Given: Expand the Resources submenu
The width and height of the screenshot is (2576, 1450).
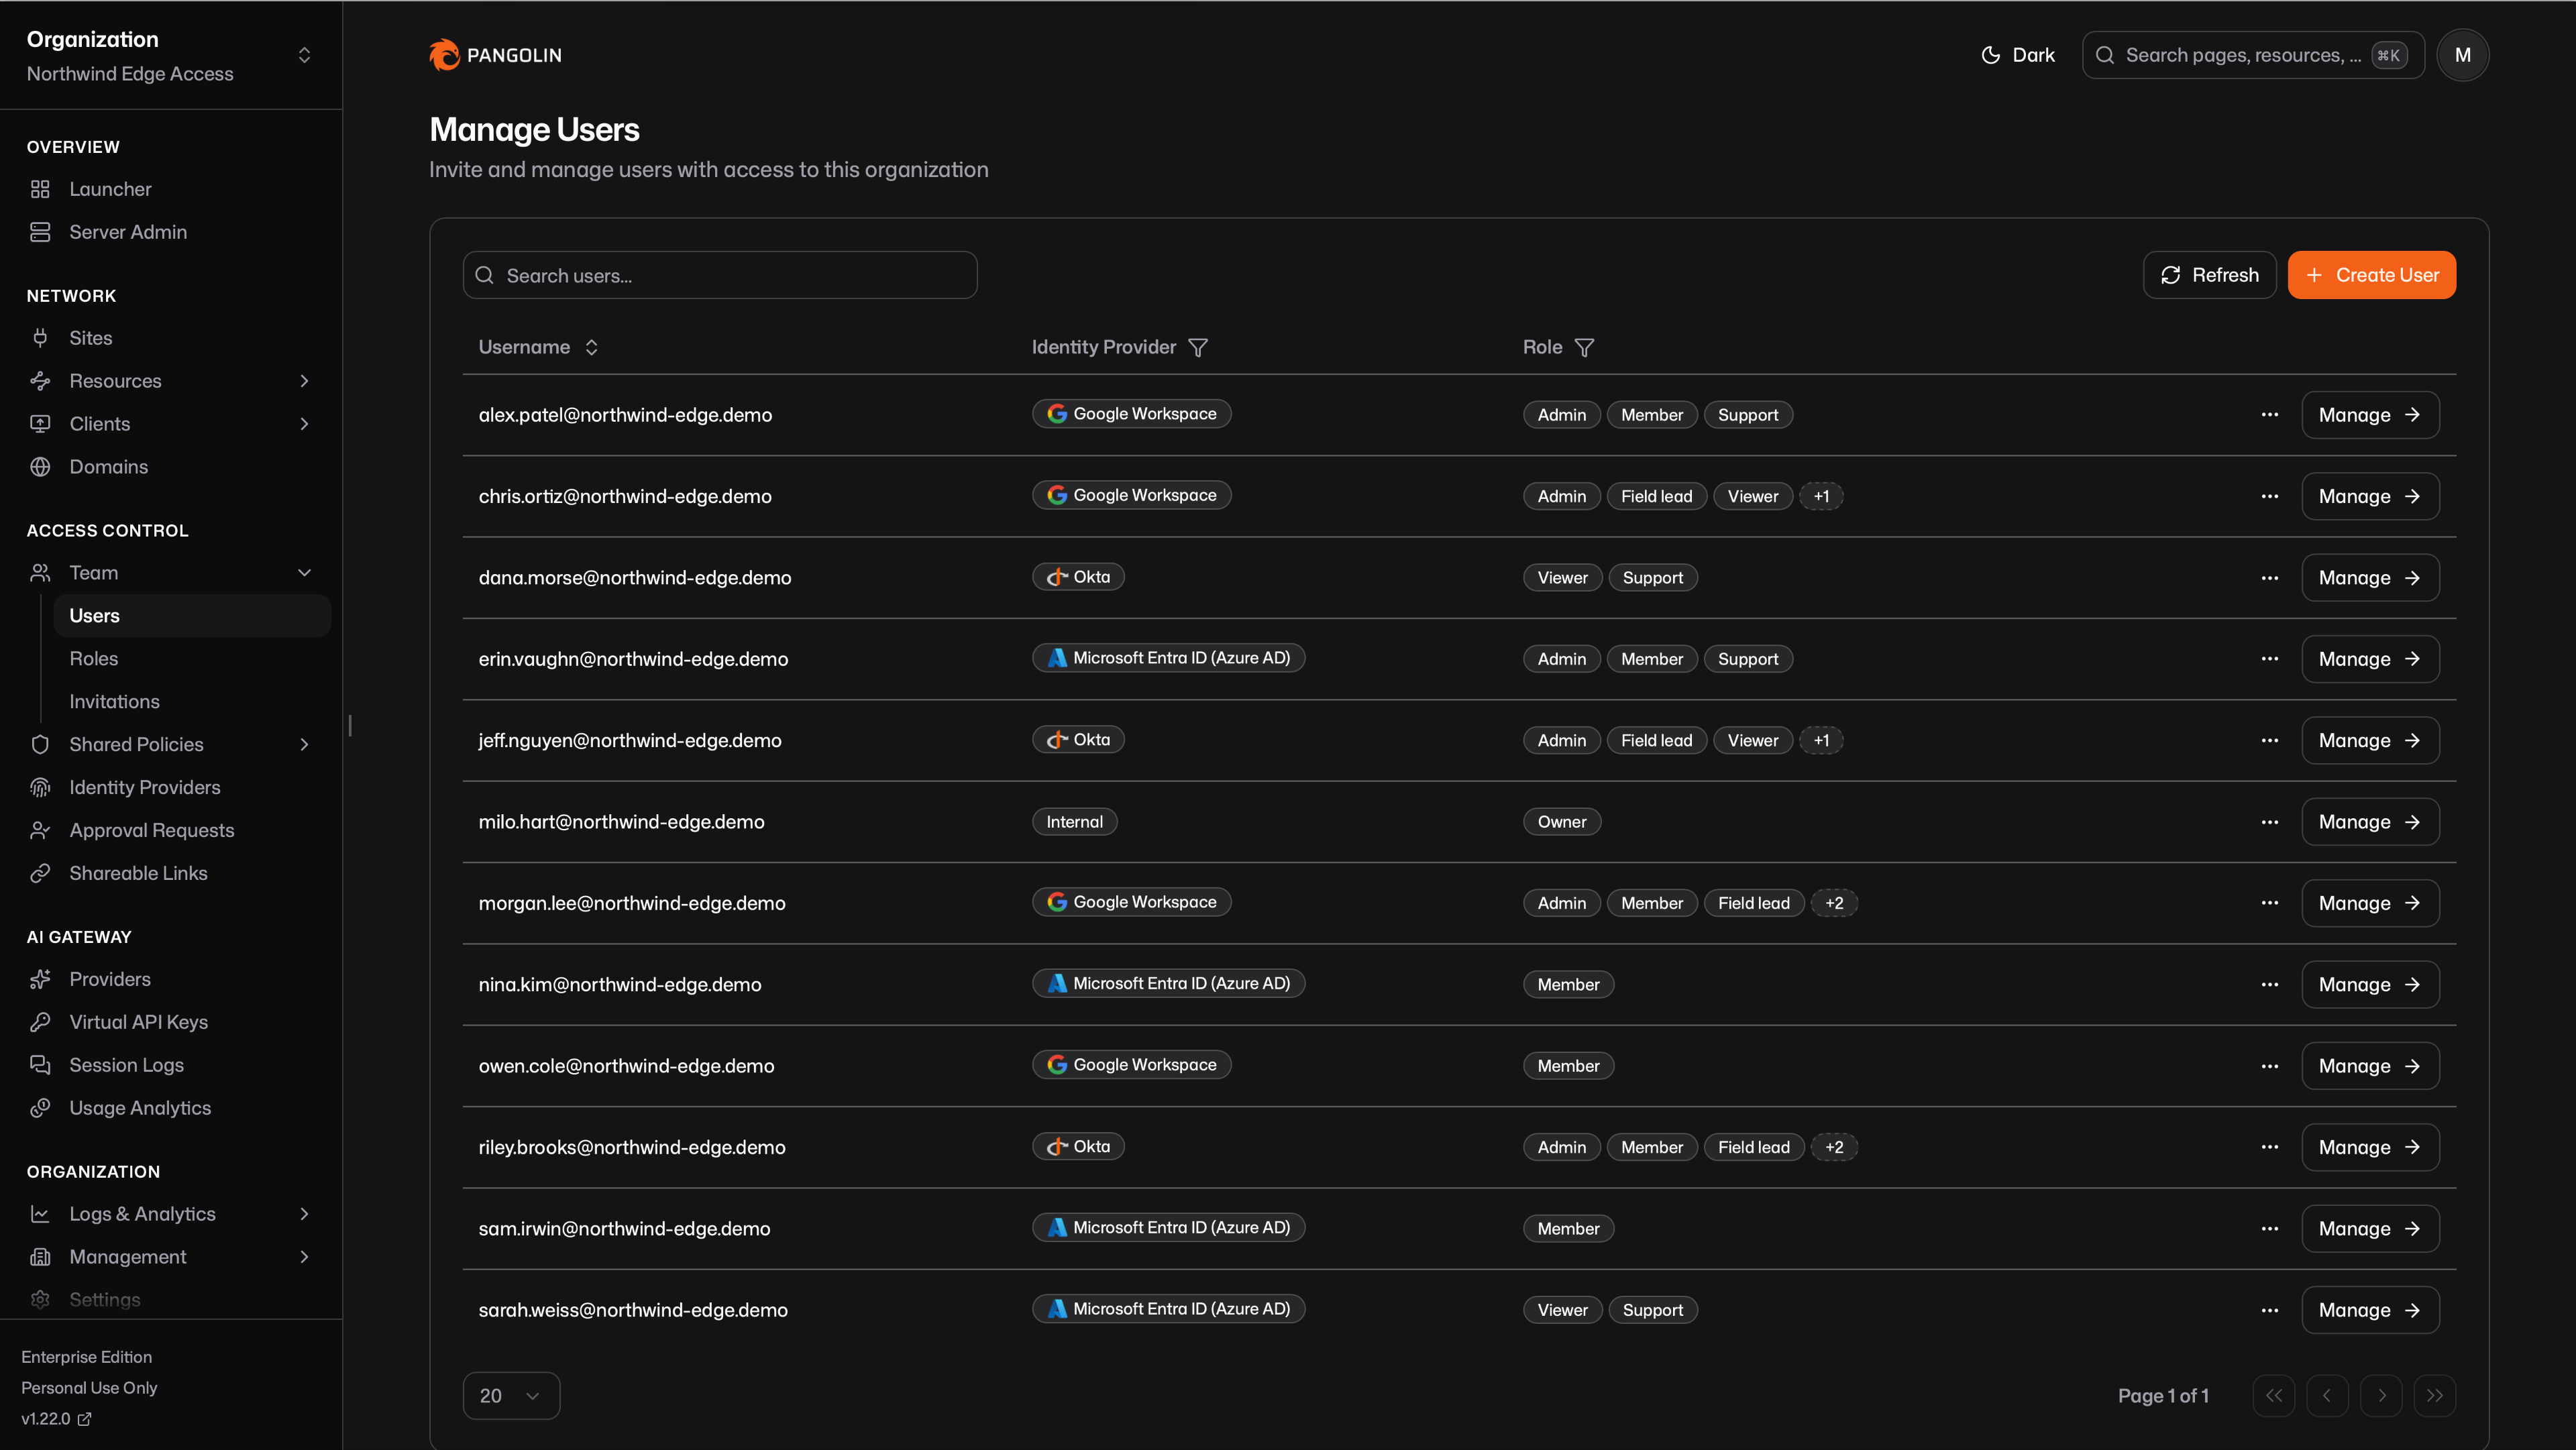Looking at the screenshot, I should tap(305, 381).
